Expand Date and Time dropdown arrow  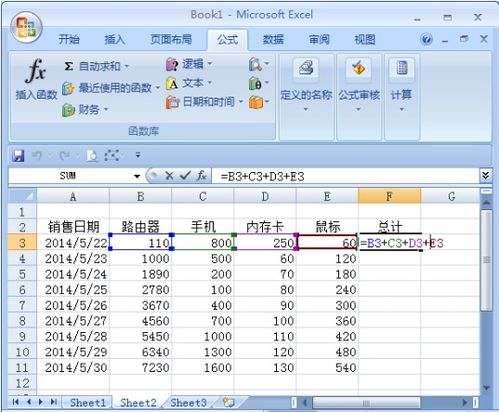tap(240, 101)
